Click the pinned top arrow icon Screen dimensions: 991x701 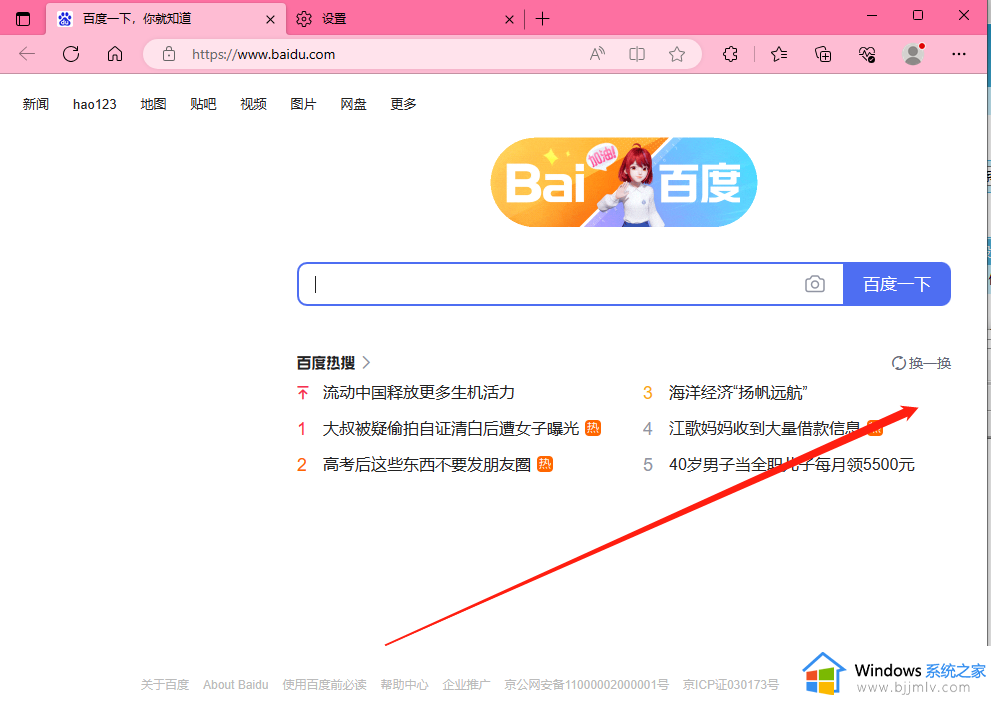coord(303,393)
